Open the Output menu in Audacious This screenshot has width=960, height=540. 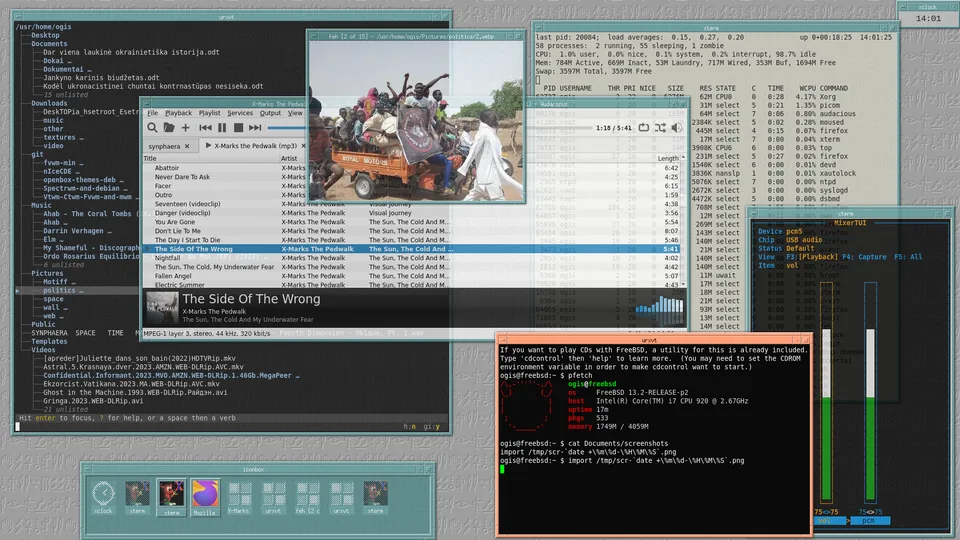tap(270, 113)
